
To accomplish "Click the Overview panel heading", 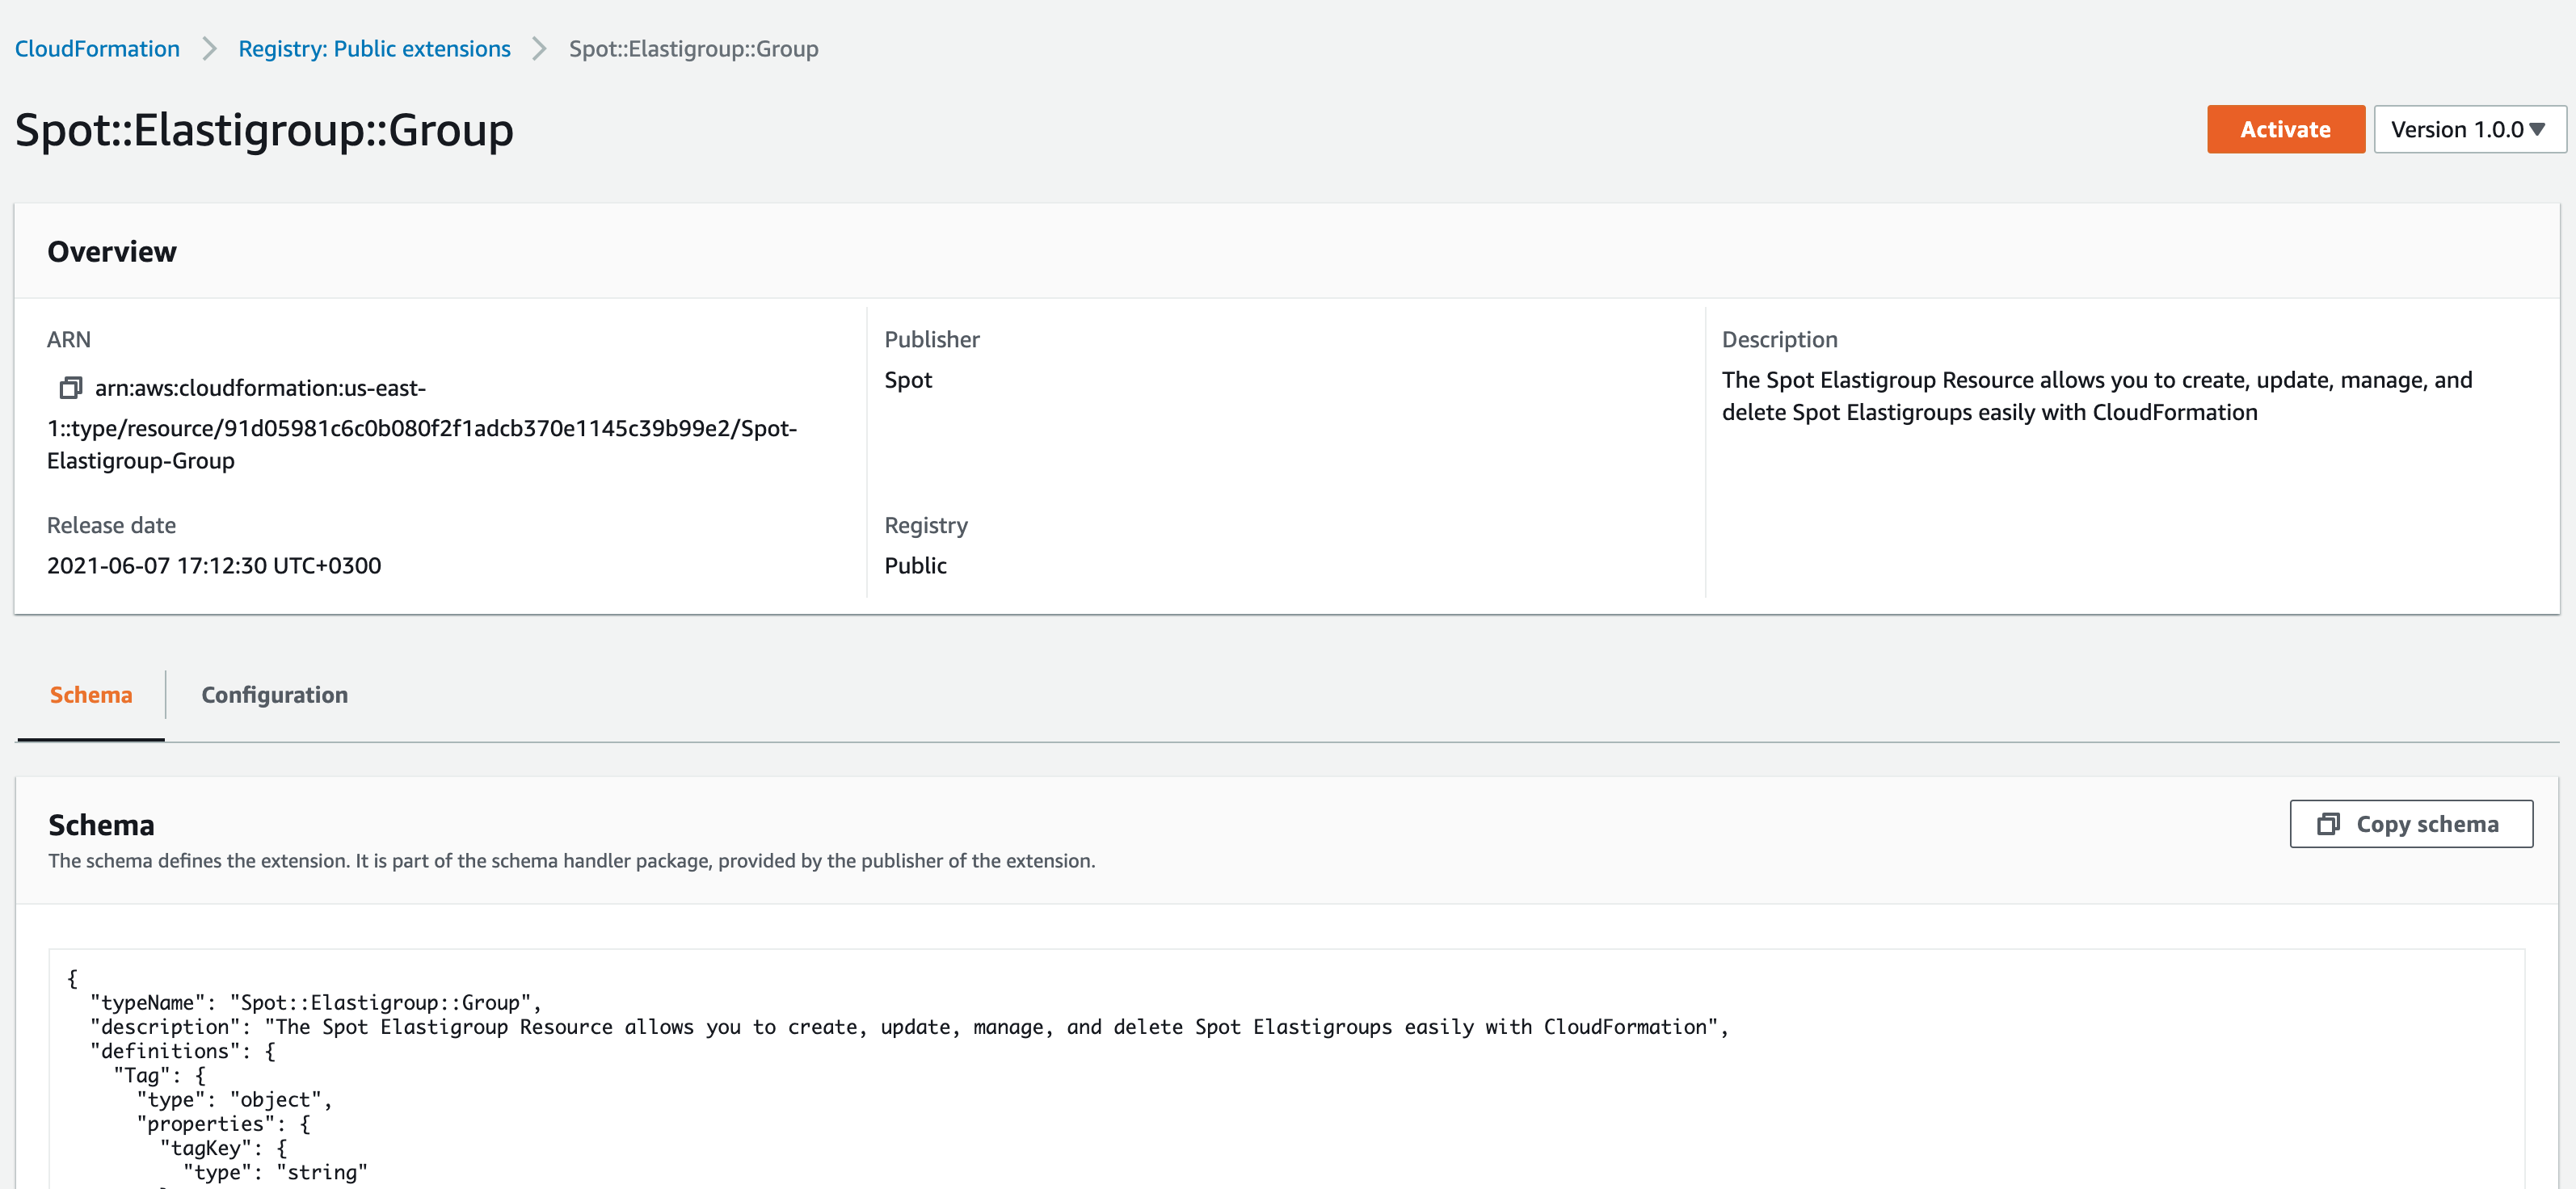I will point(112,252).
